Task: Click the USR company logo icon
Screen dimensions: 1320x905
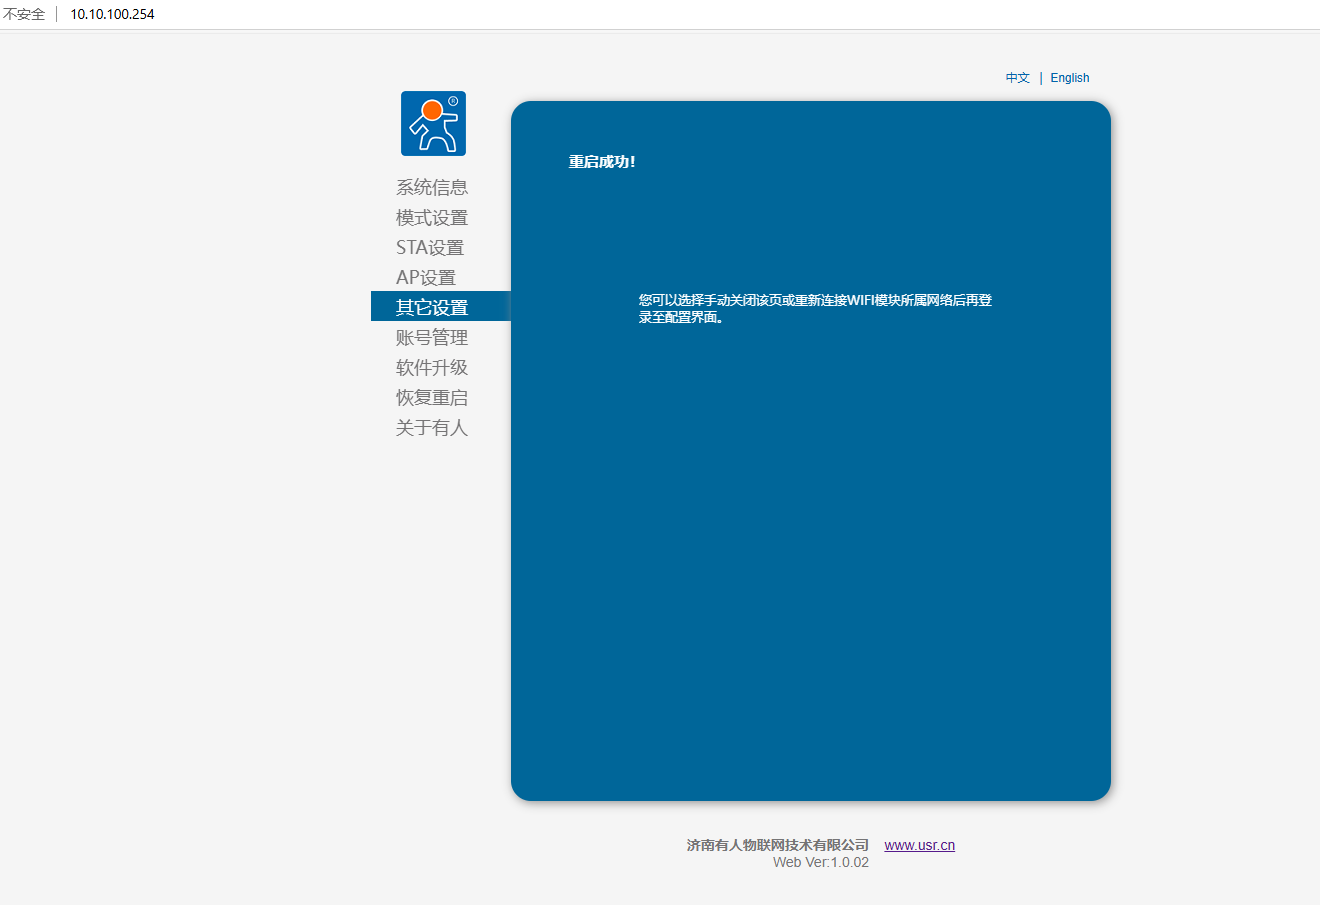Action: pyautogui.click(x=433, y=123)
